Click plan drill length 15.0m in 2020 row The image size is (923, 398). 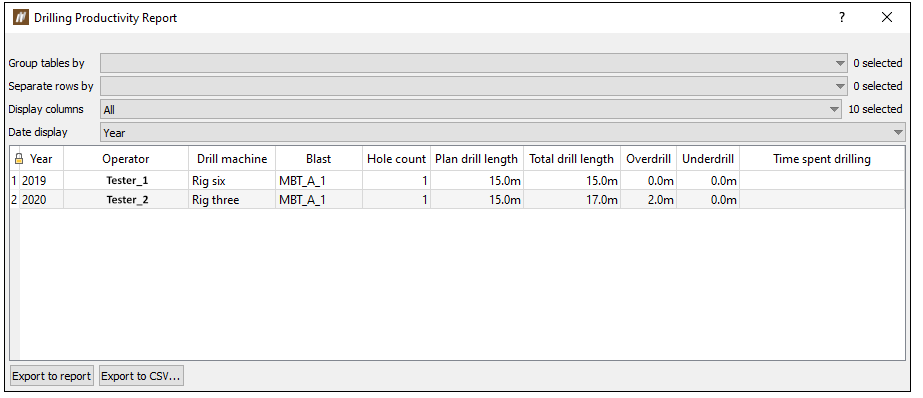477,200
